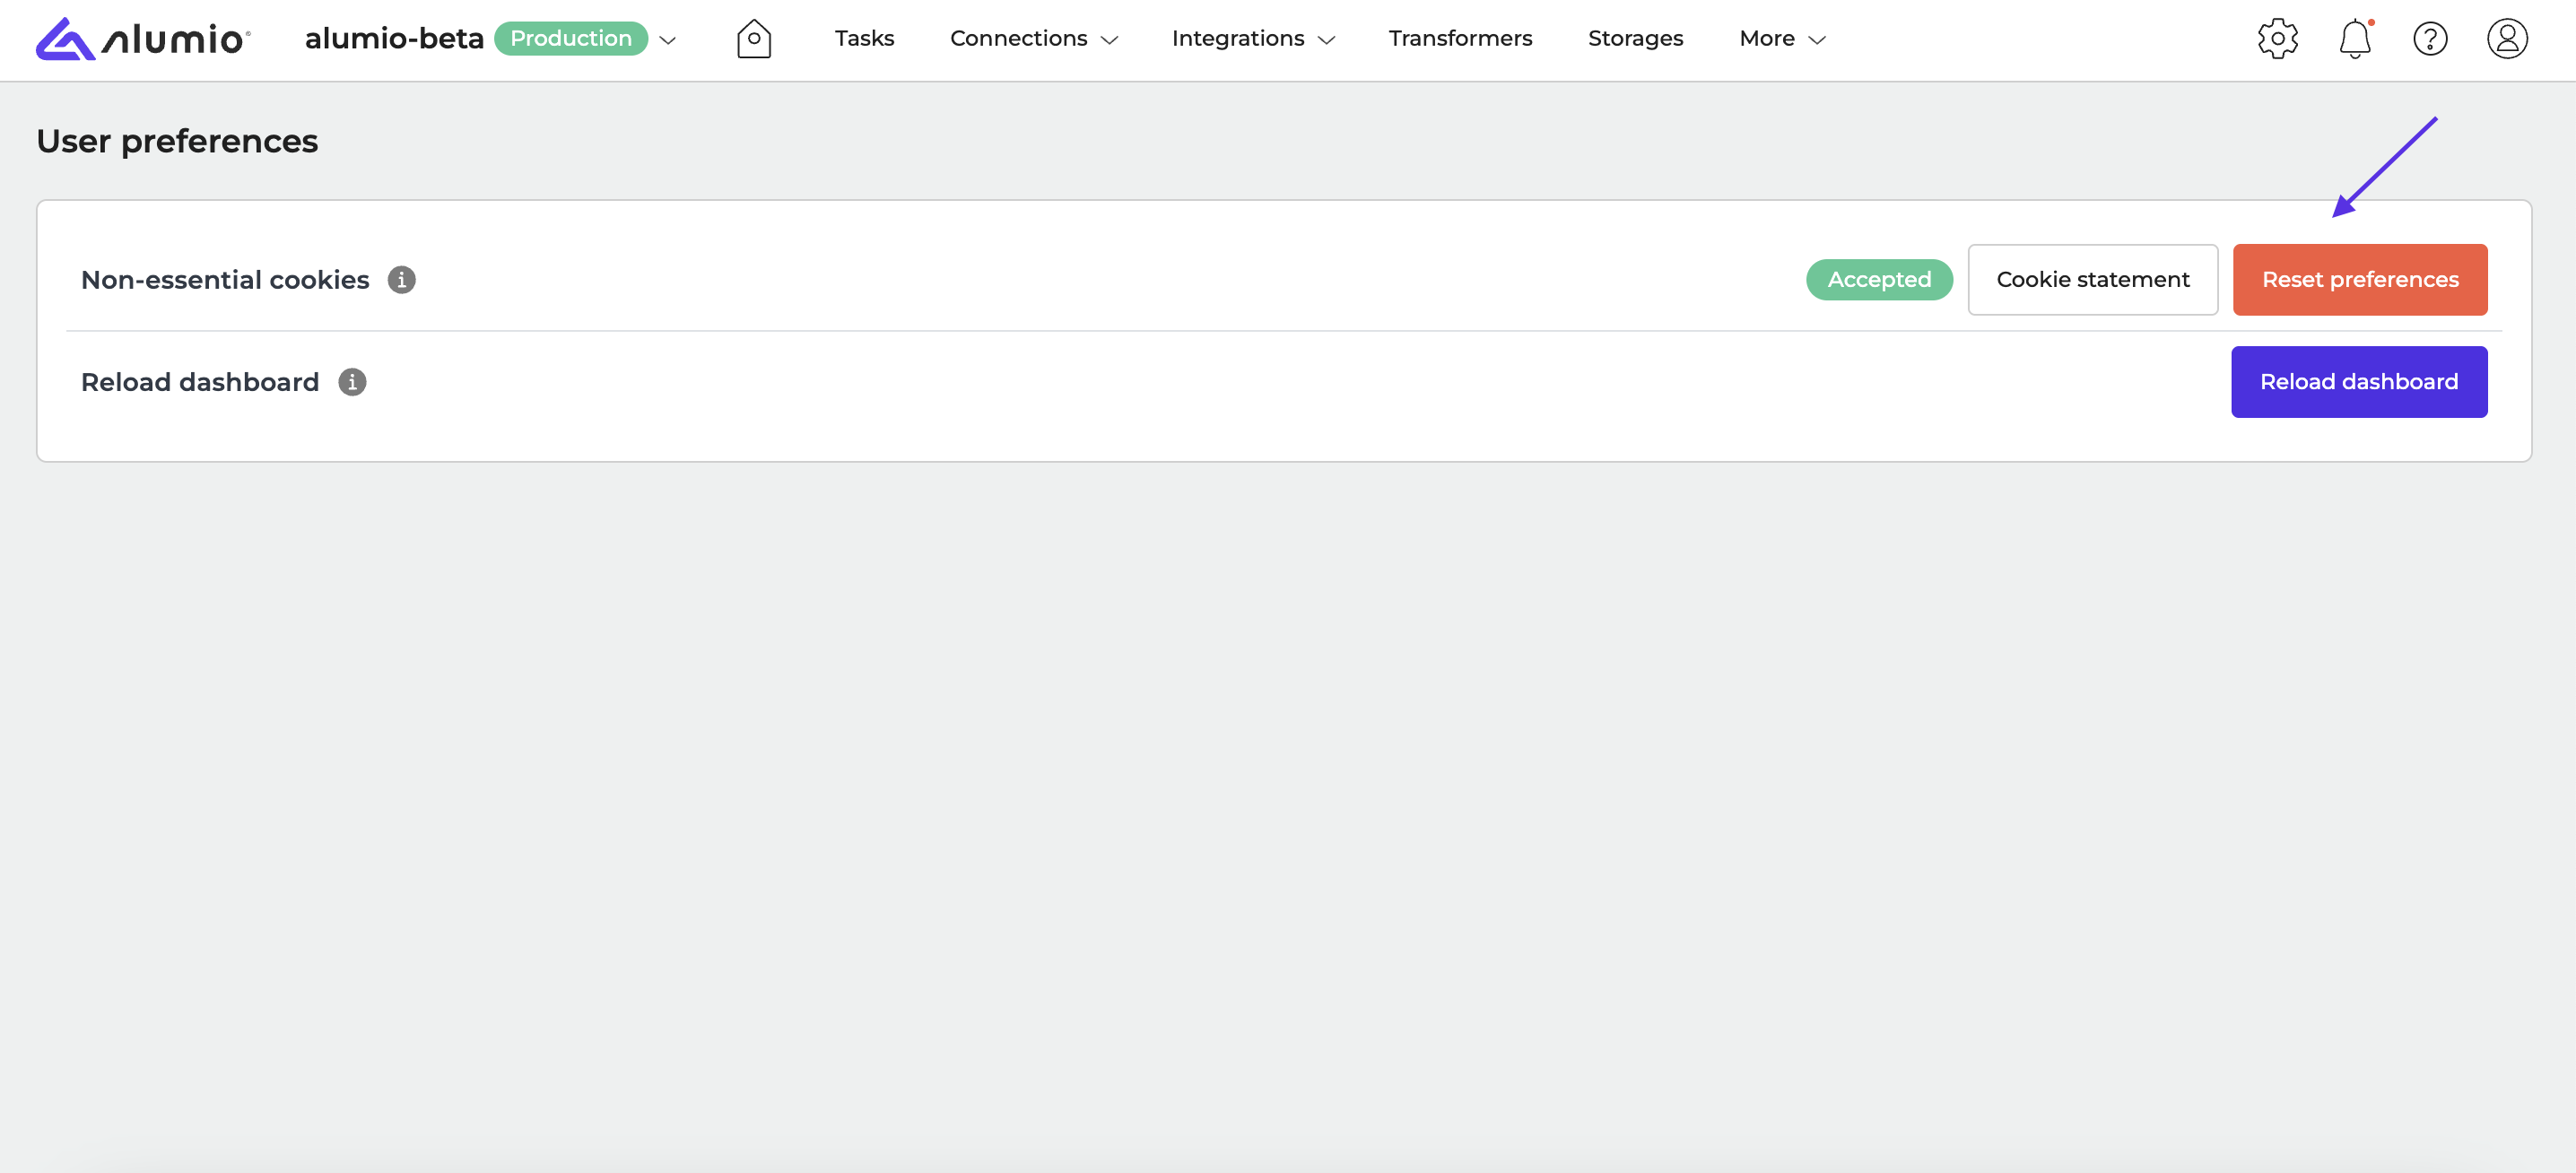Open the Cookie statement
Image resolution: width=2576 pixels, height=1173 pixels.
2093,280
